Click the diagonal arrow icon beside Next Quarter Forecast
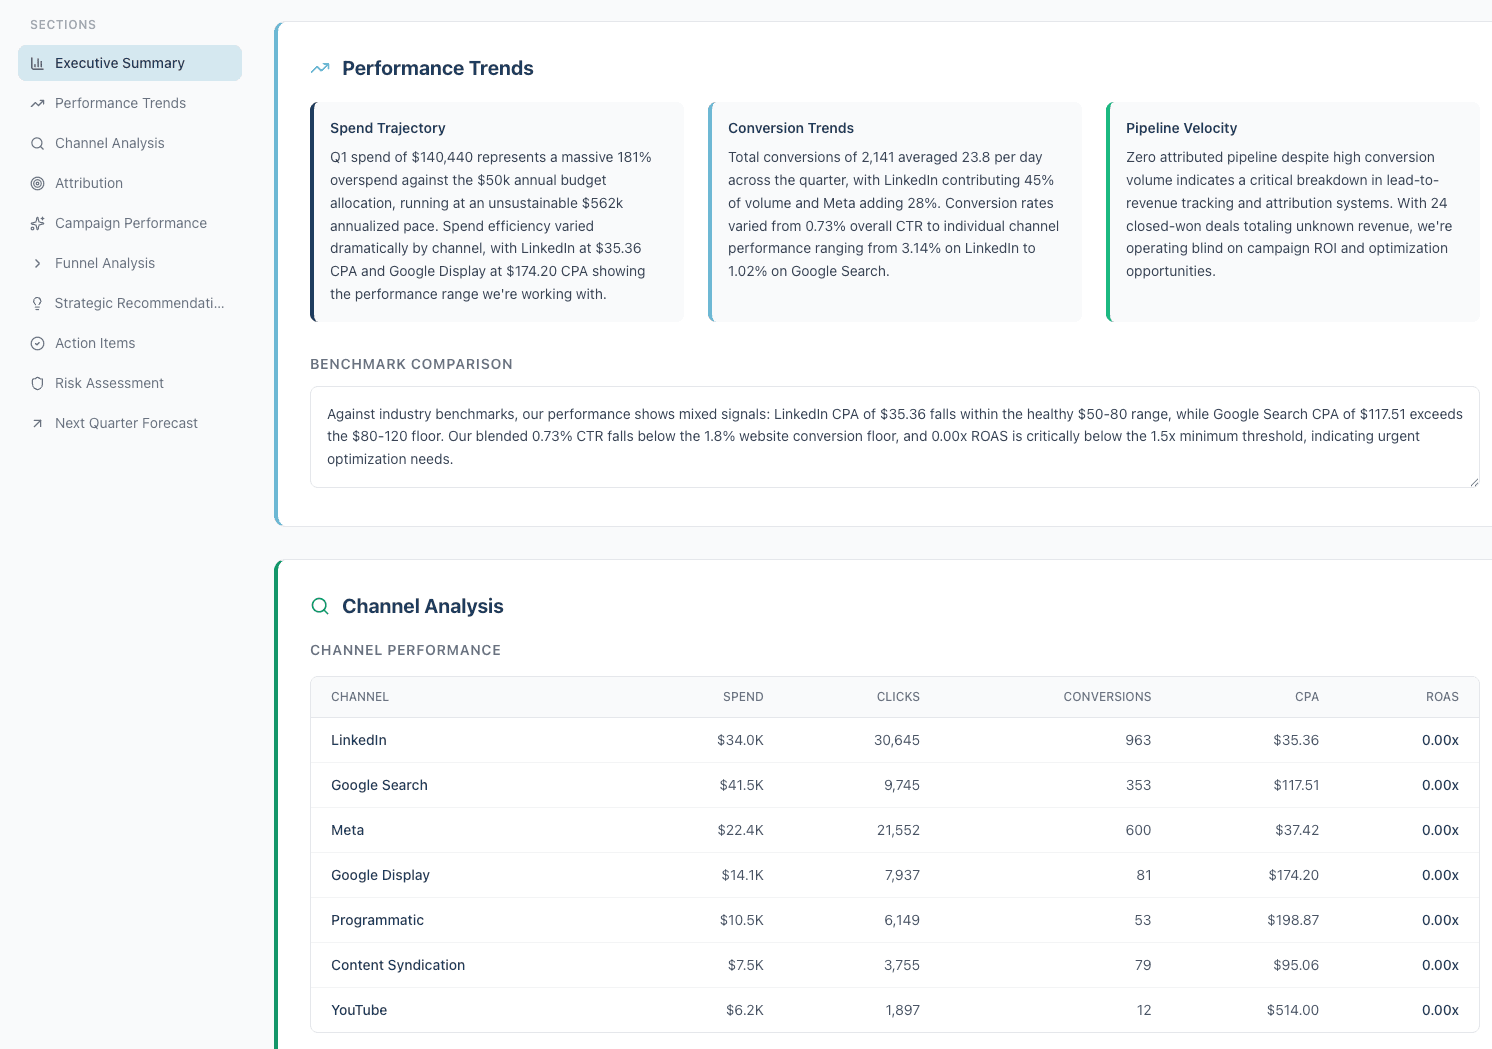 click(x=37, y=423)
